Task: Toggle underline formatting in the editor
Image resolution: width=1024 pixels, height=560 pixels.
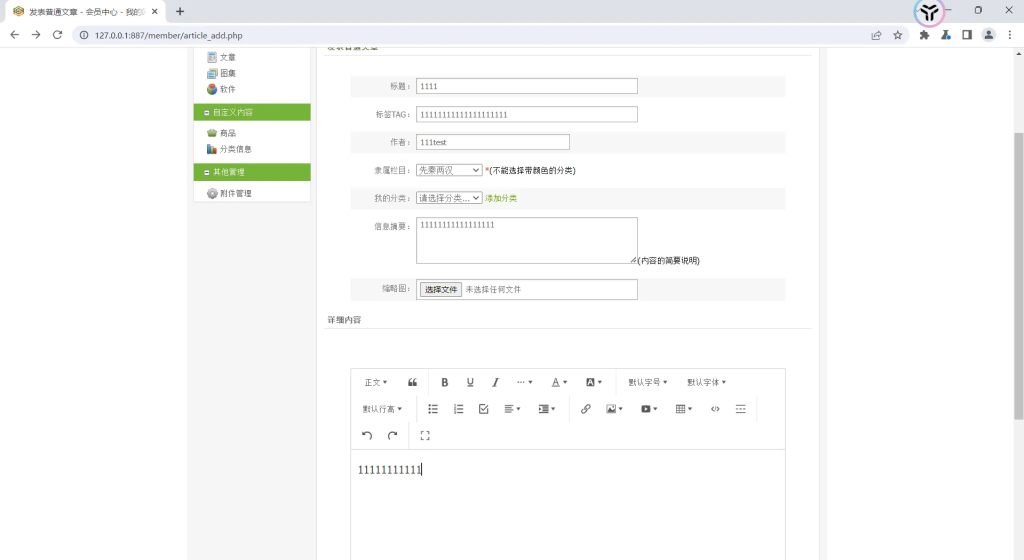Action: coord(470,382)
